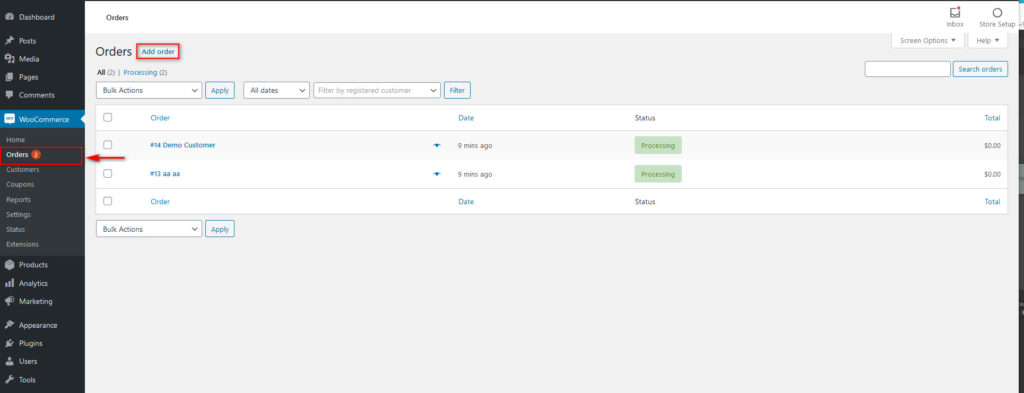
Task: Check the box for order #13 aa aa
Action: [x=108, y=174]
